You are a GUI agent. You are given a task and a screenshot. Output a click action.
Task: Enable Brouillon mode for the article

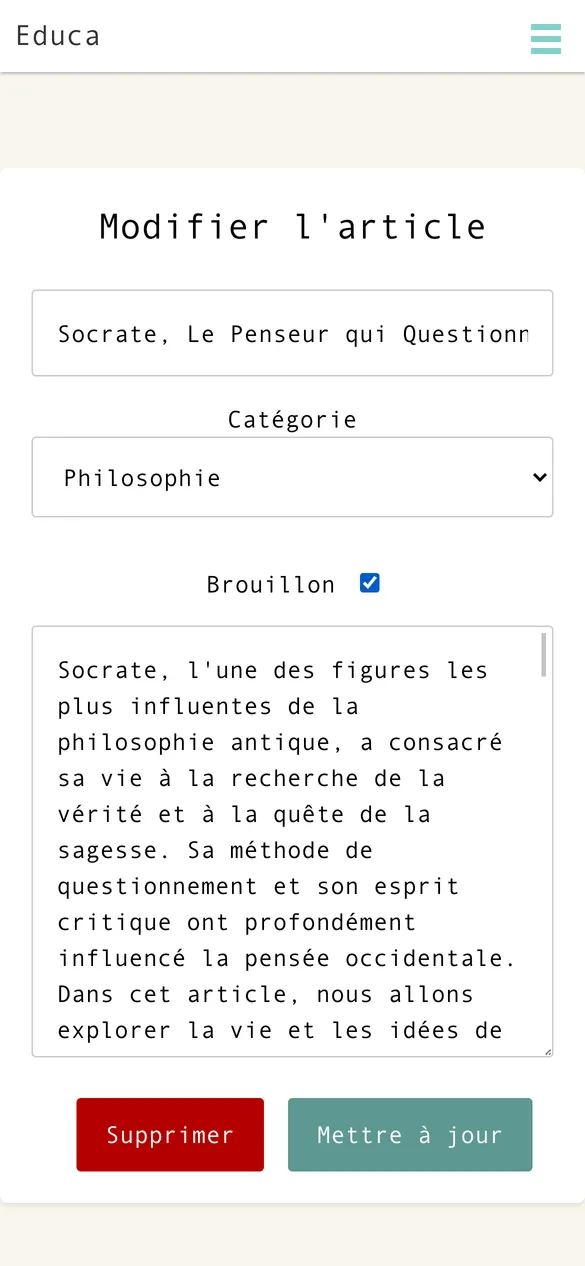pos(369,582)
